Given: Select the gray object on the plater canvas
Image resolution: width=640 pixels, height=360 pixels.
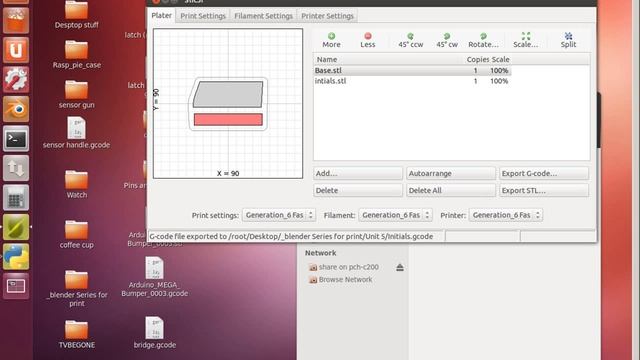Looking at the screenshot, I should coord(228,94).
